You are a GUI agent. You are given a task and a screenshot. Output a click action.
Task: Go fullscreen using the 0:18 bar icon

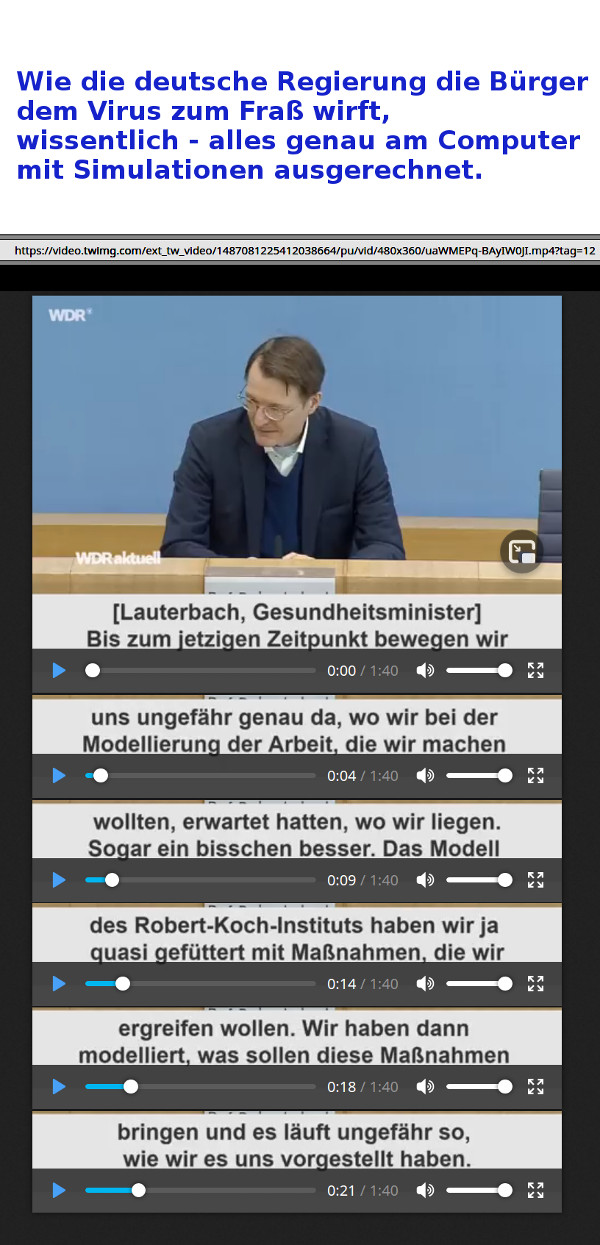click(x=535, y=1087)
